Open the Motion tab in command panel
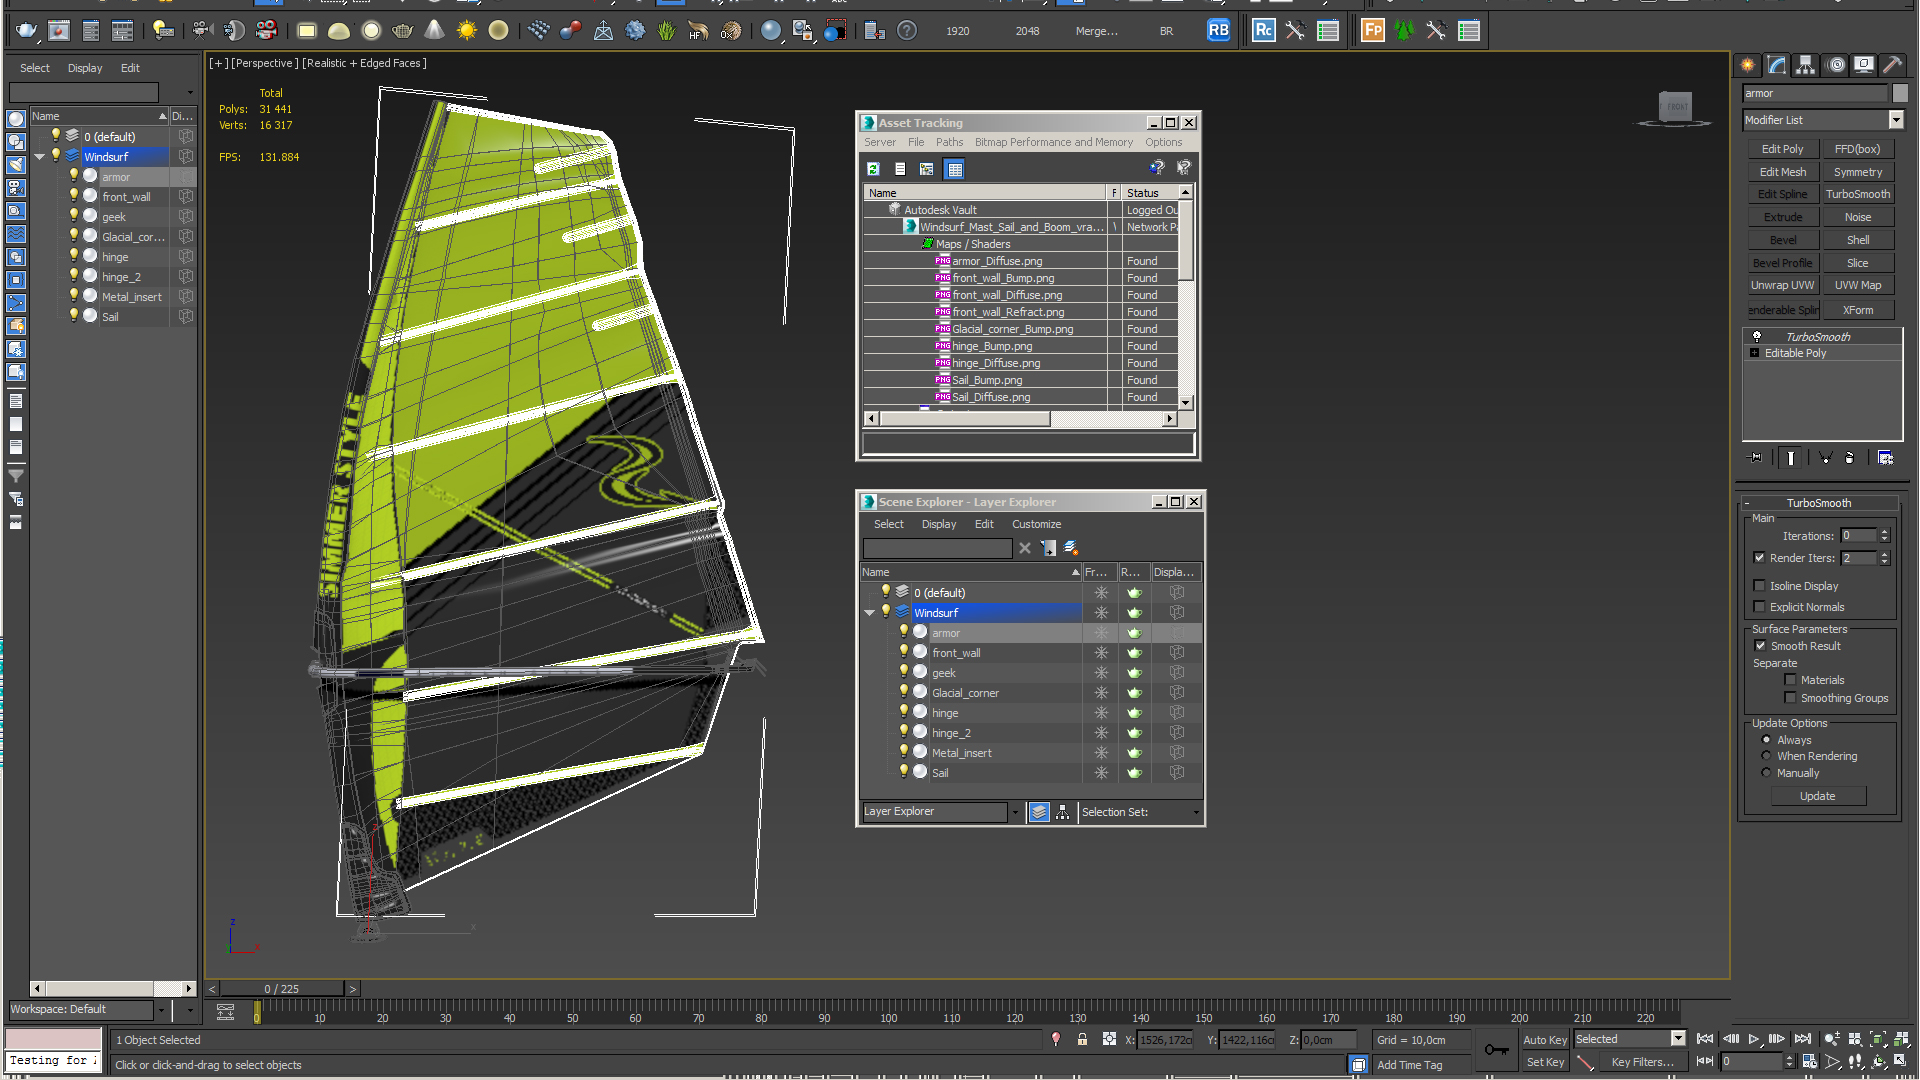 click(1836, 65)
